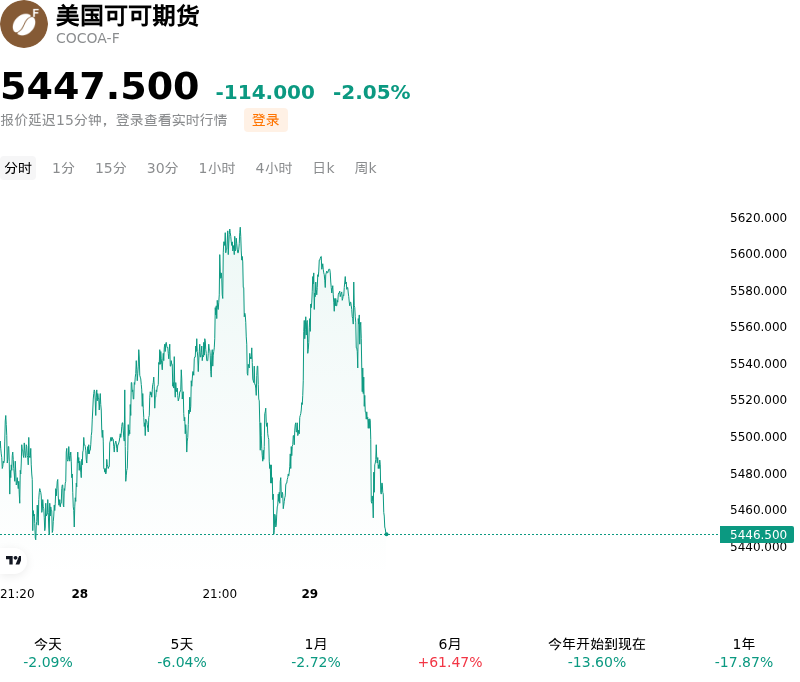
Task: Show the 周k weekly candlestick view
Action: click(365, 168)
